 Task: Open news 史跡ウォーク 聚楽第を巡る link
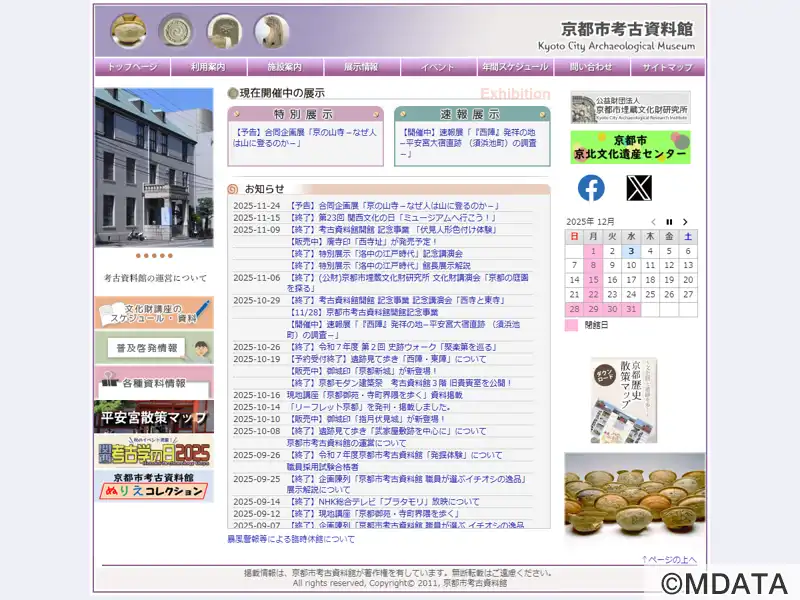coord(392,347)
